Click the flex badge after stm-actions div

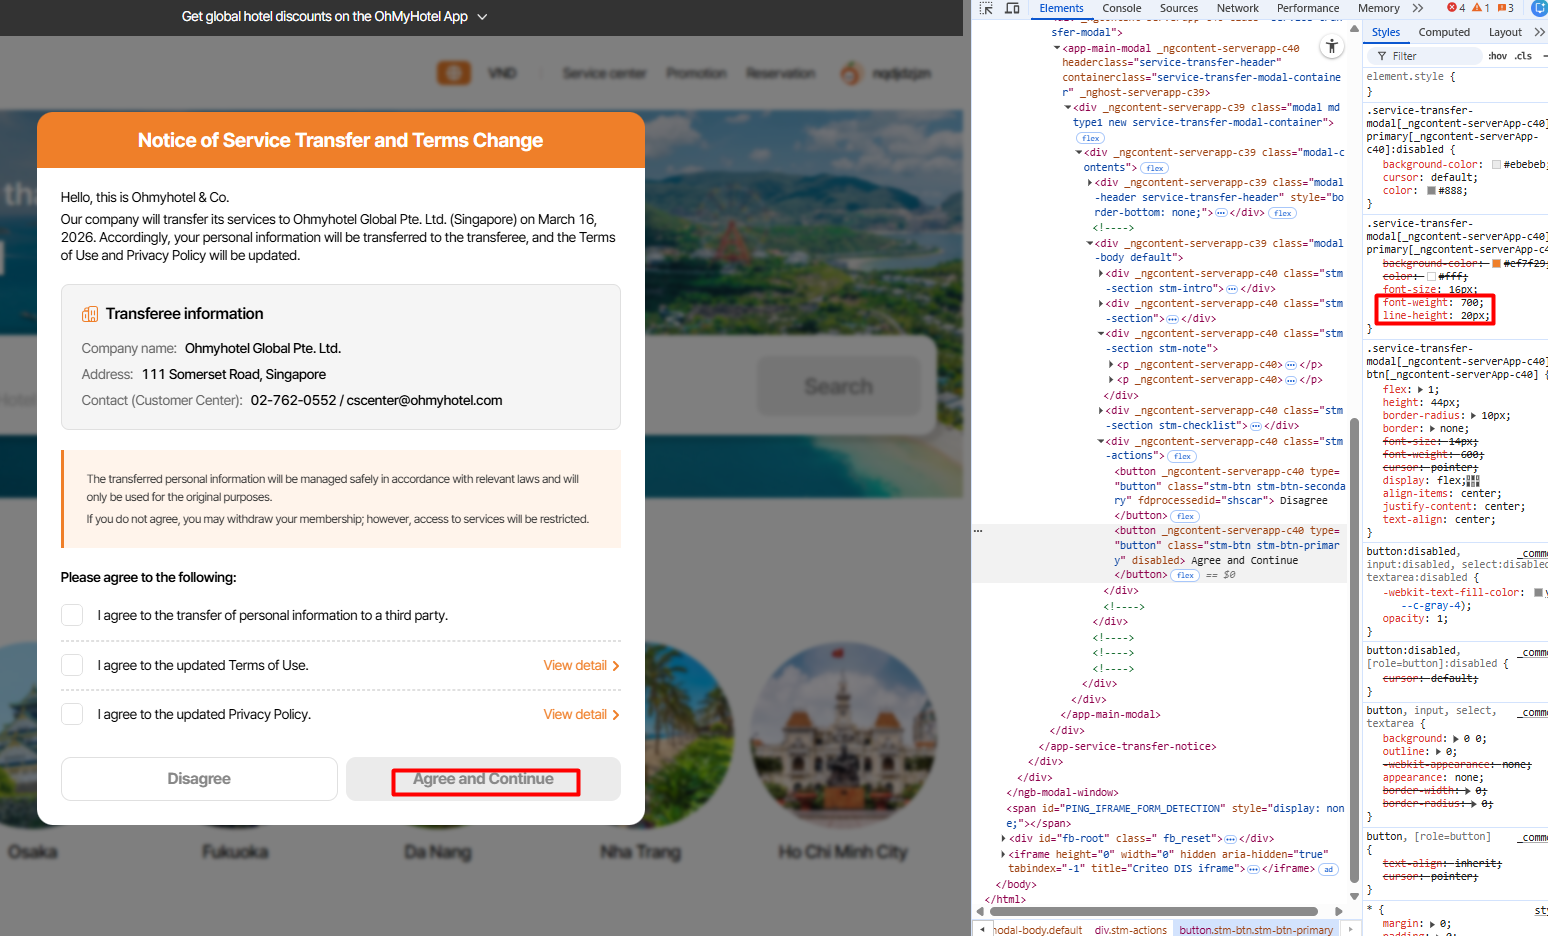pos(1182,456)
